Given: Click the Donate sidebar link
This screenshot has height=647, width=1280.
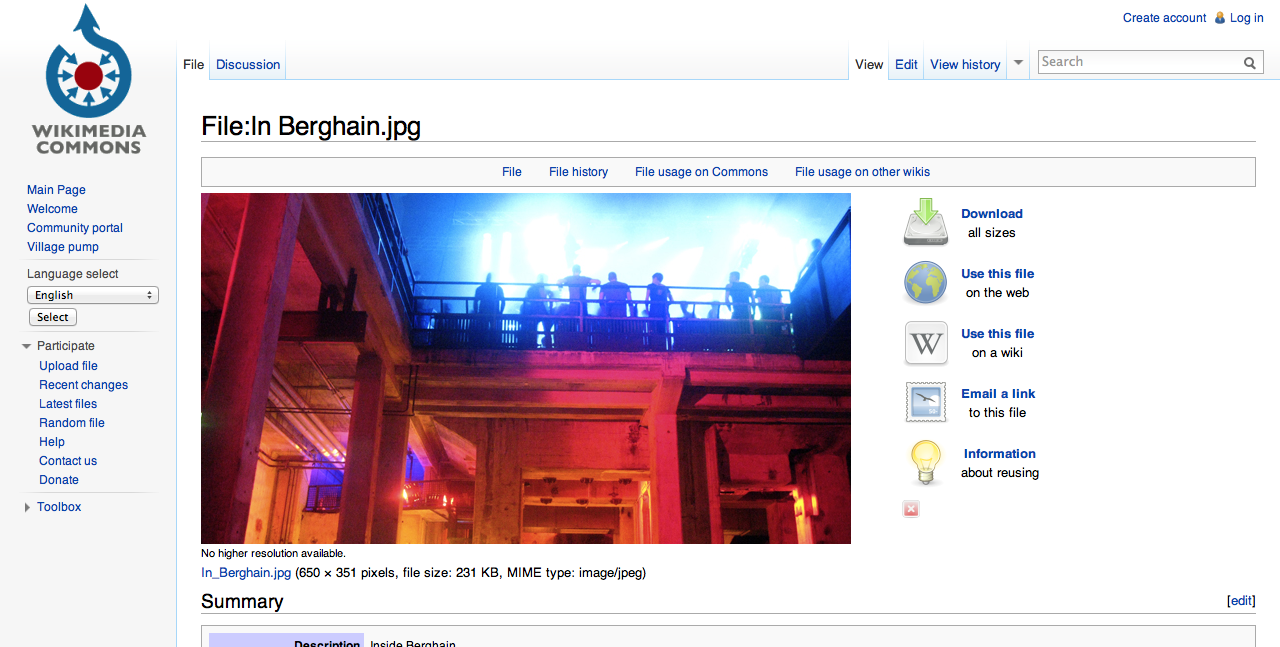Looking at the screenshot, I should pyautogui.click(x=59, y=480).
